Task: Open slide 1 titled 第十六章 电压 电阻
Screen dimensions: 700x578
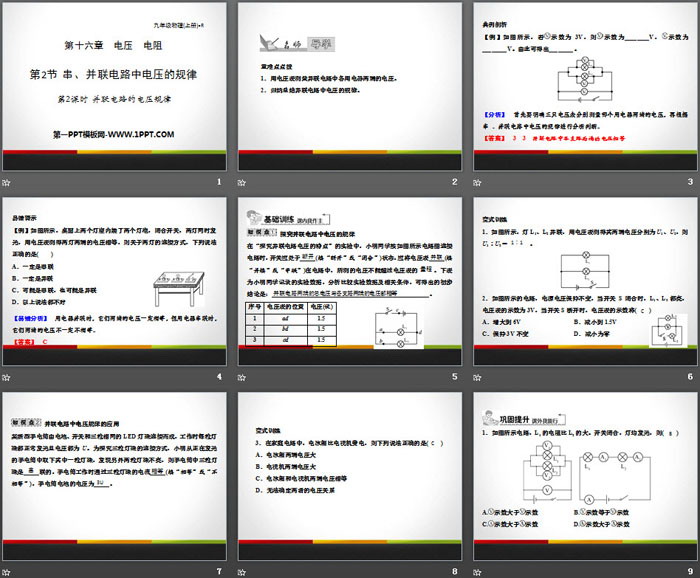Action: [x=114, y=87]
